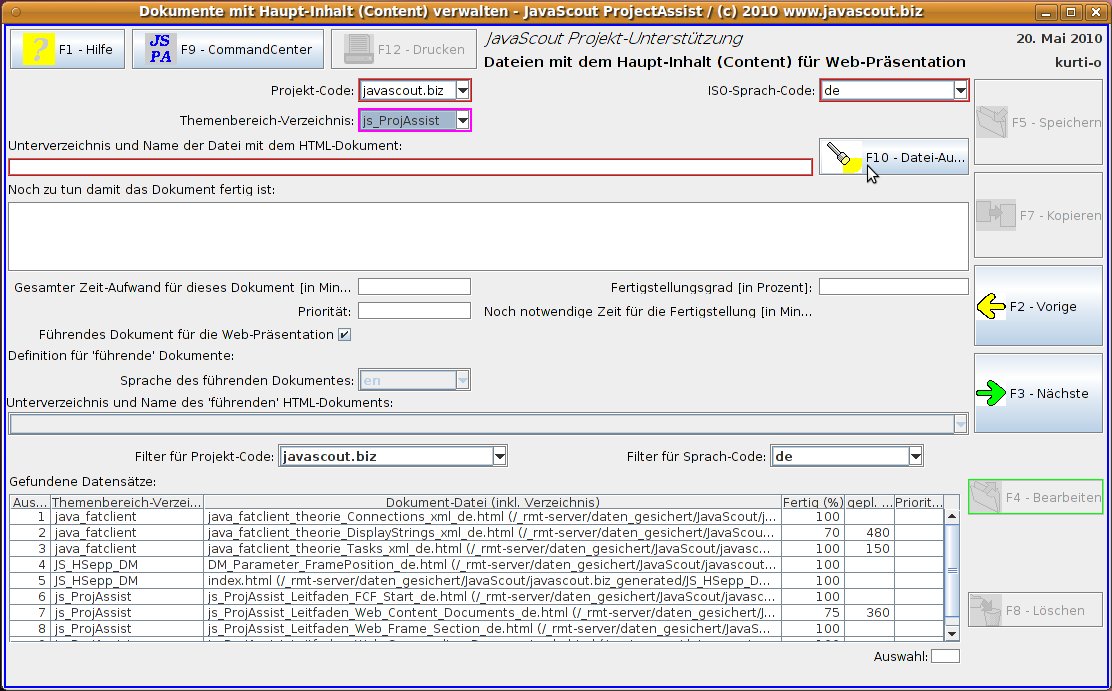Click the F4 Bearbeiten button
This screenshot has width=1112, height=691.
click(1035, 497)
